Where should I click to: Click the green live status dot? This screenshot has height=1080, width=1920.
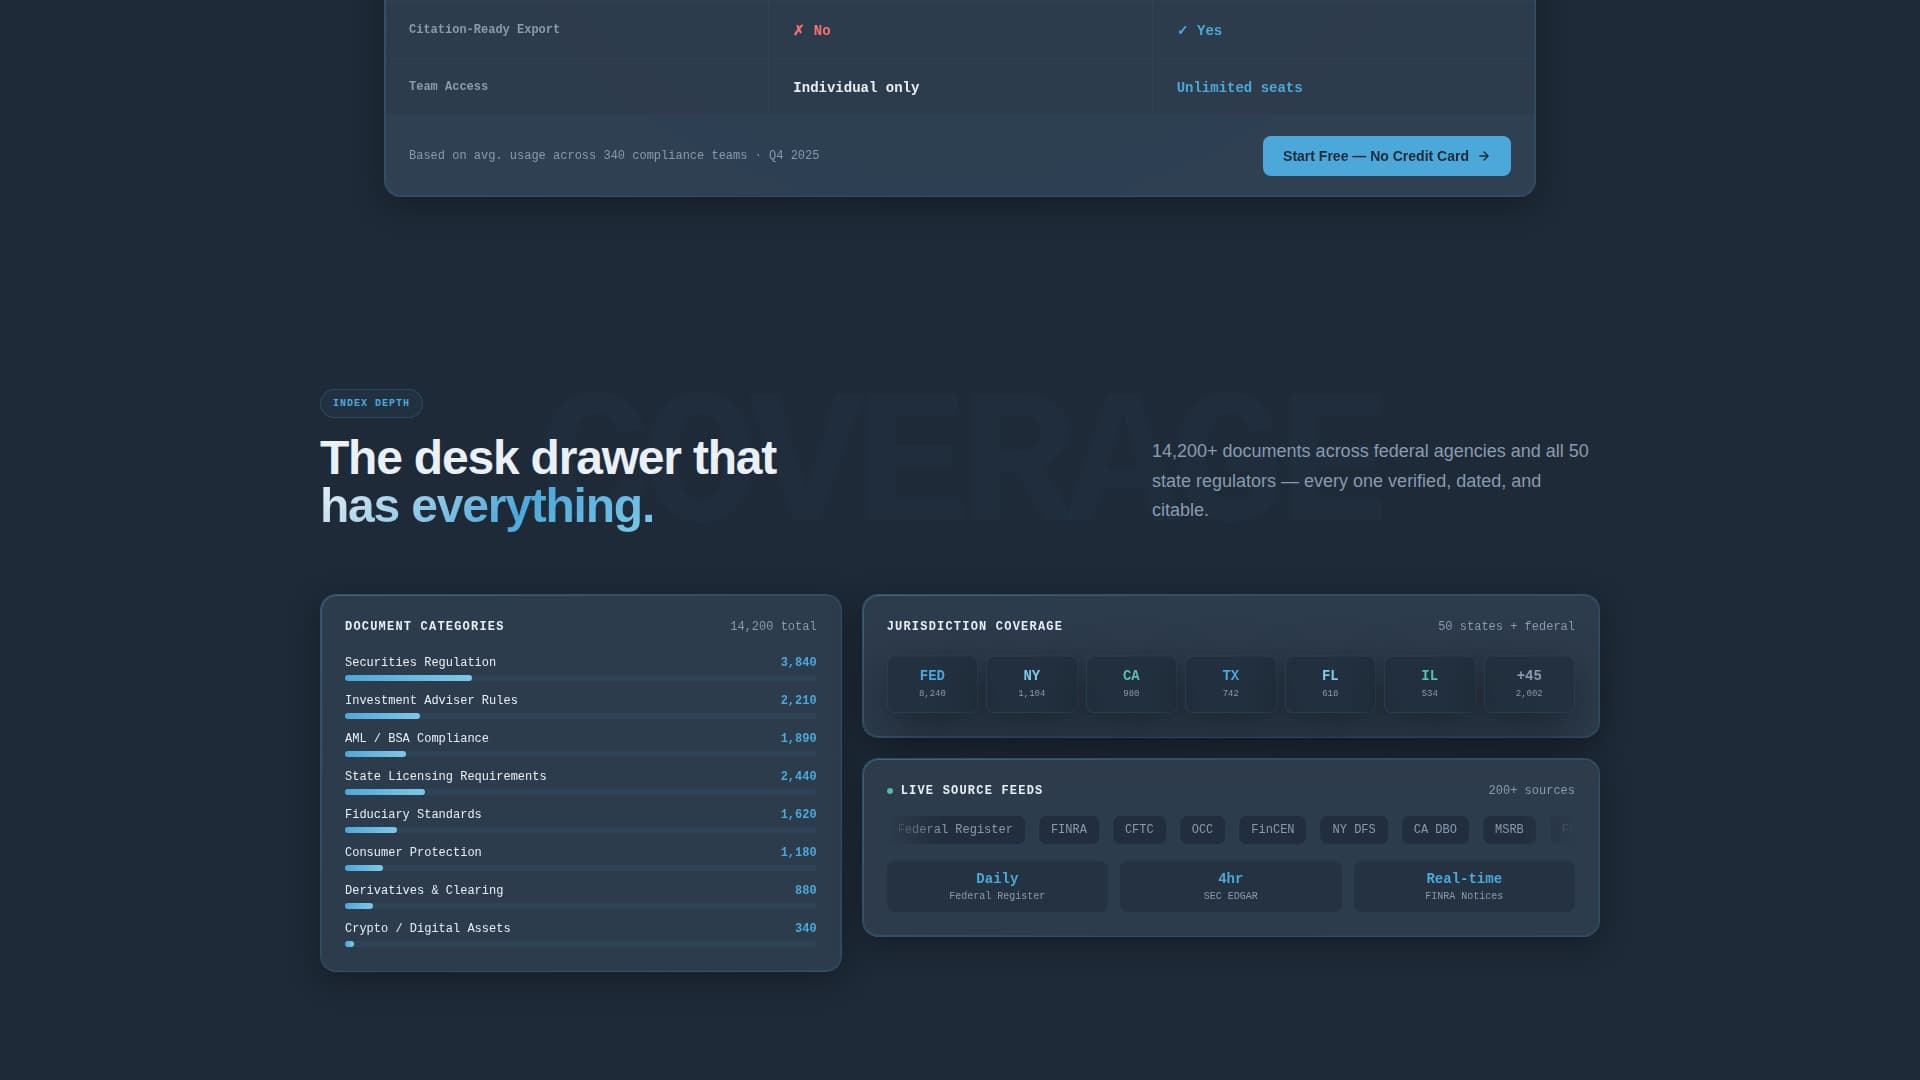tap(890, 791)
